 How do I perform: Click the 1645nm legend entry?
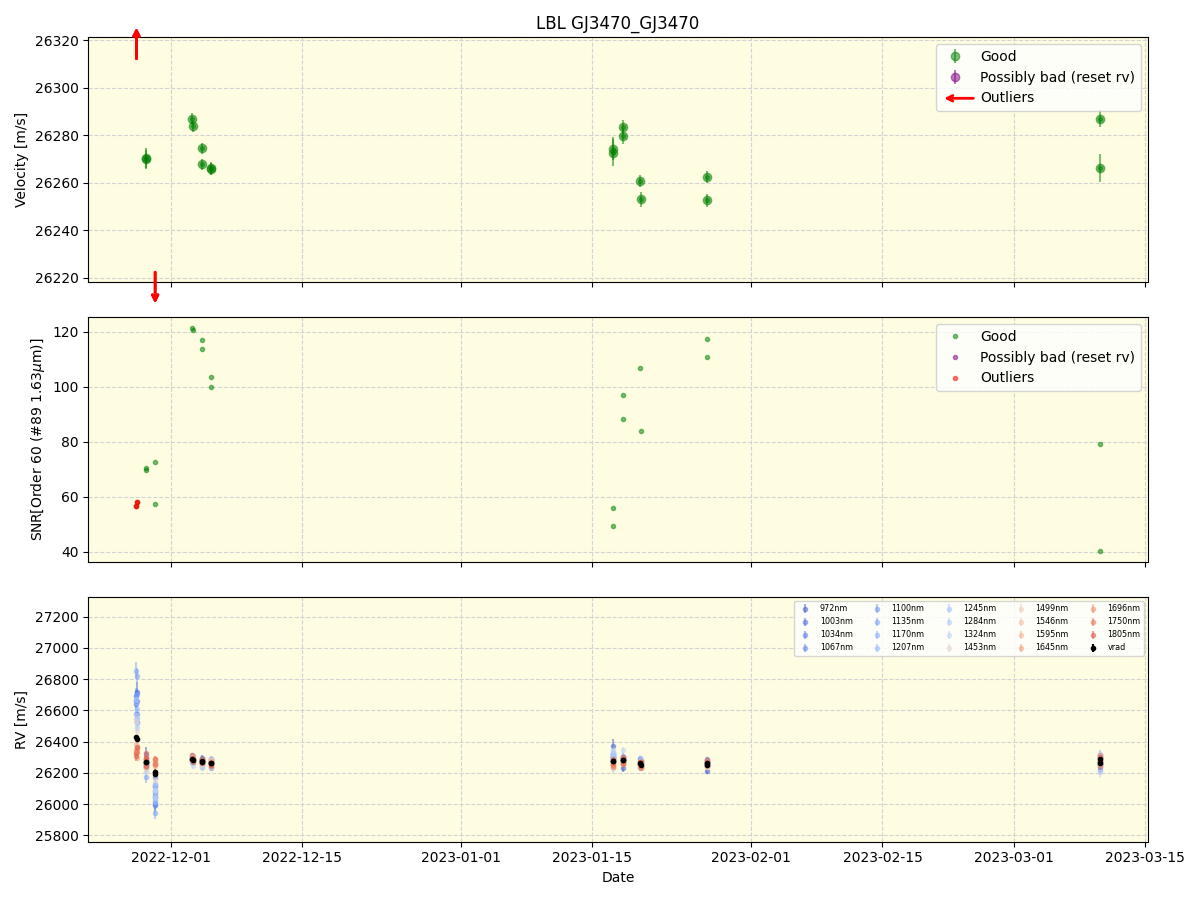1052,647
